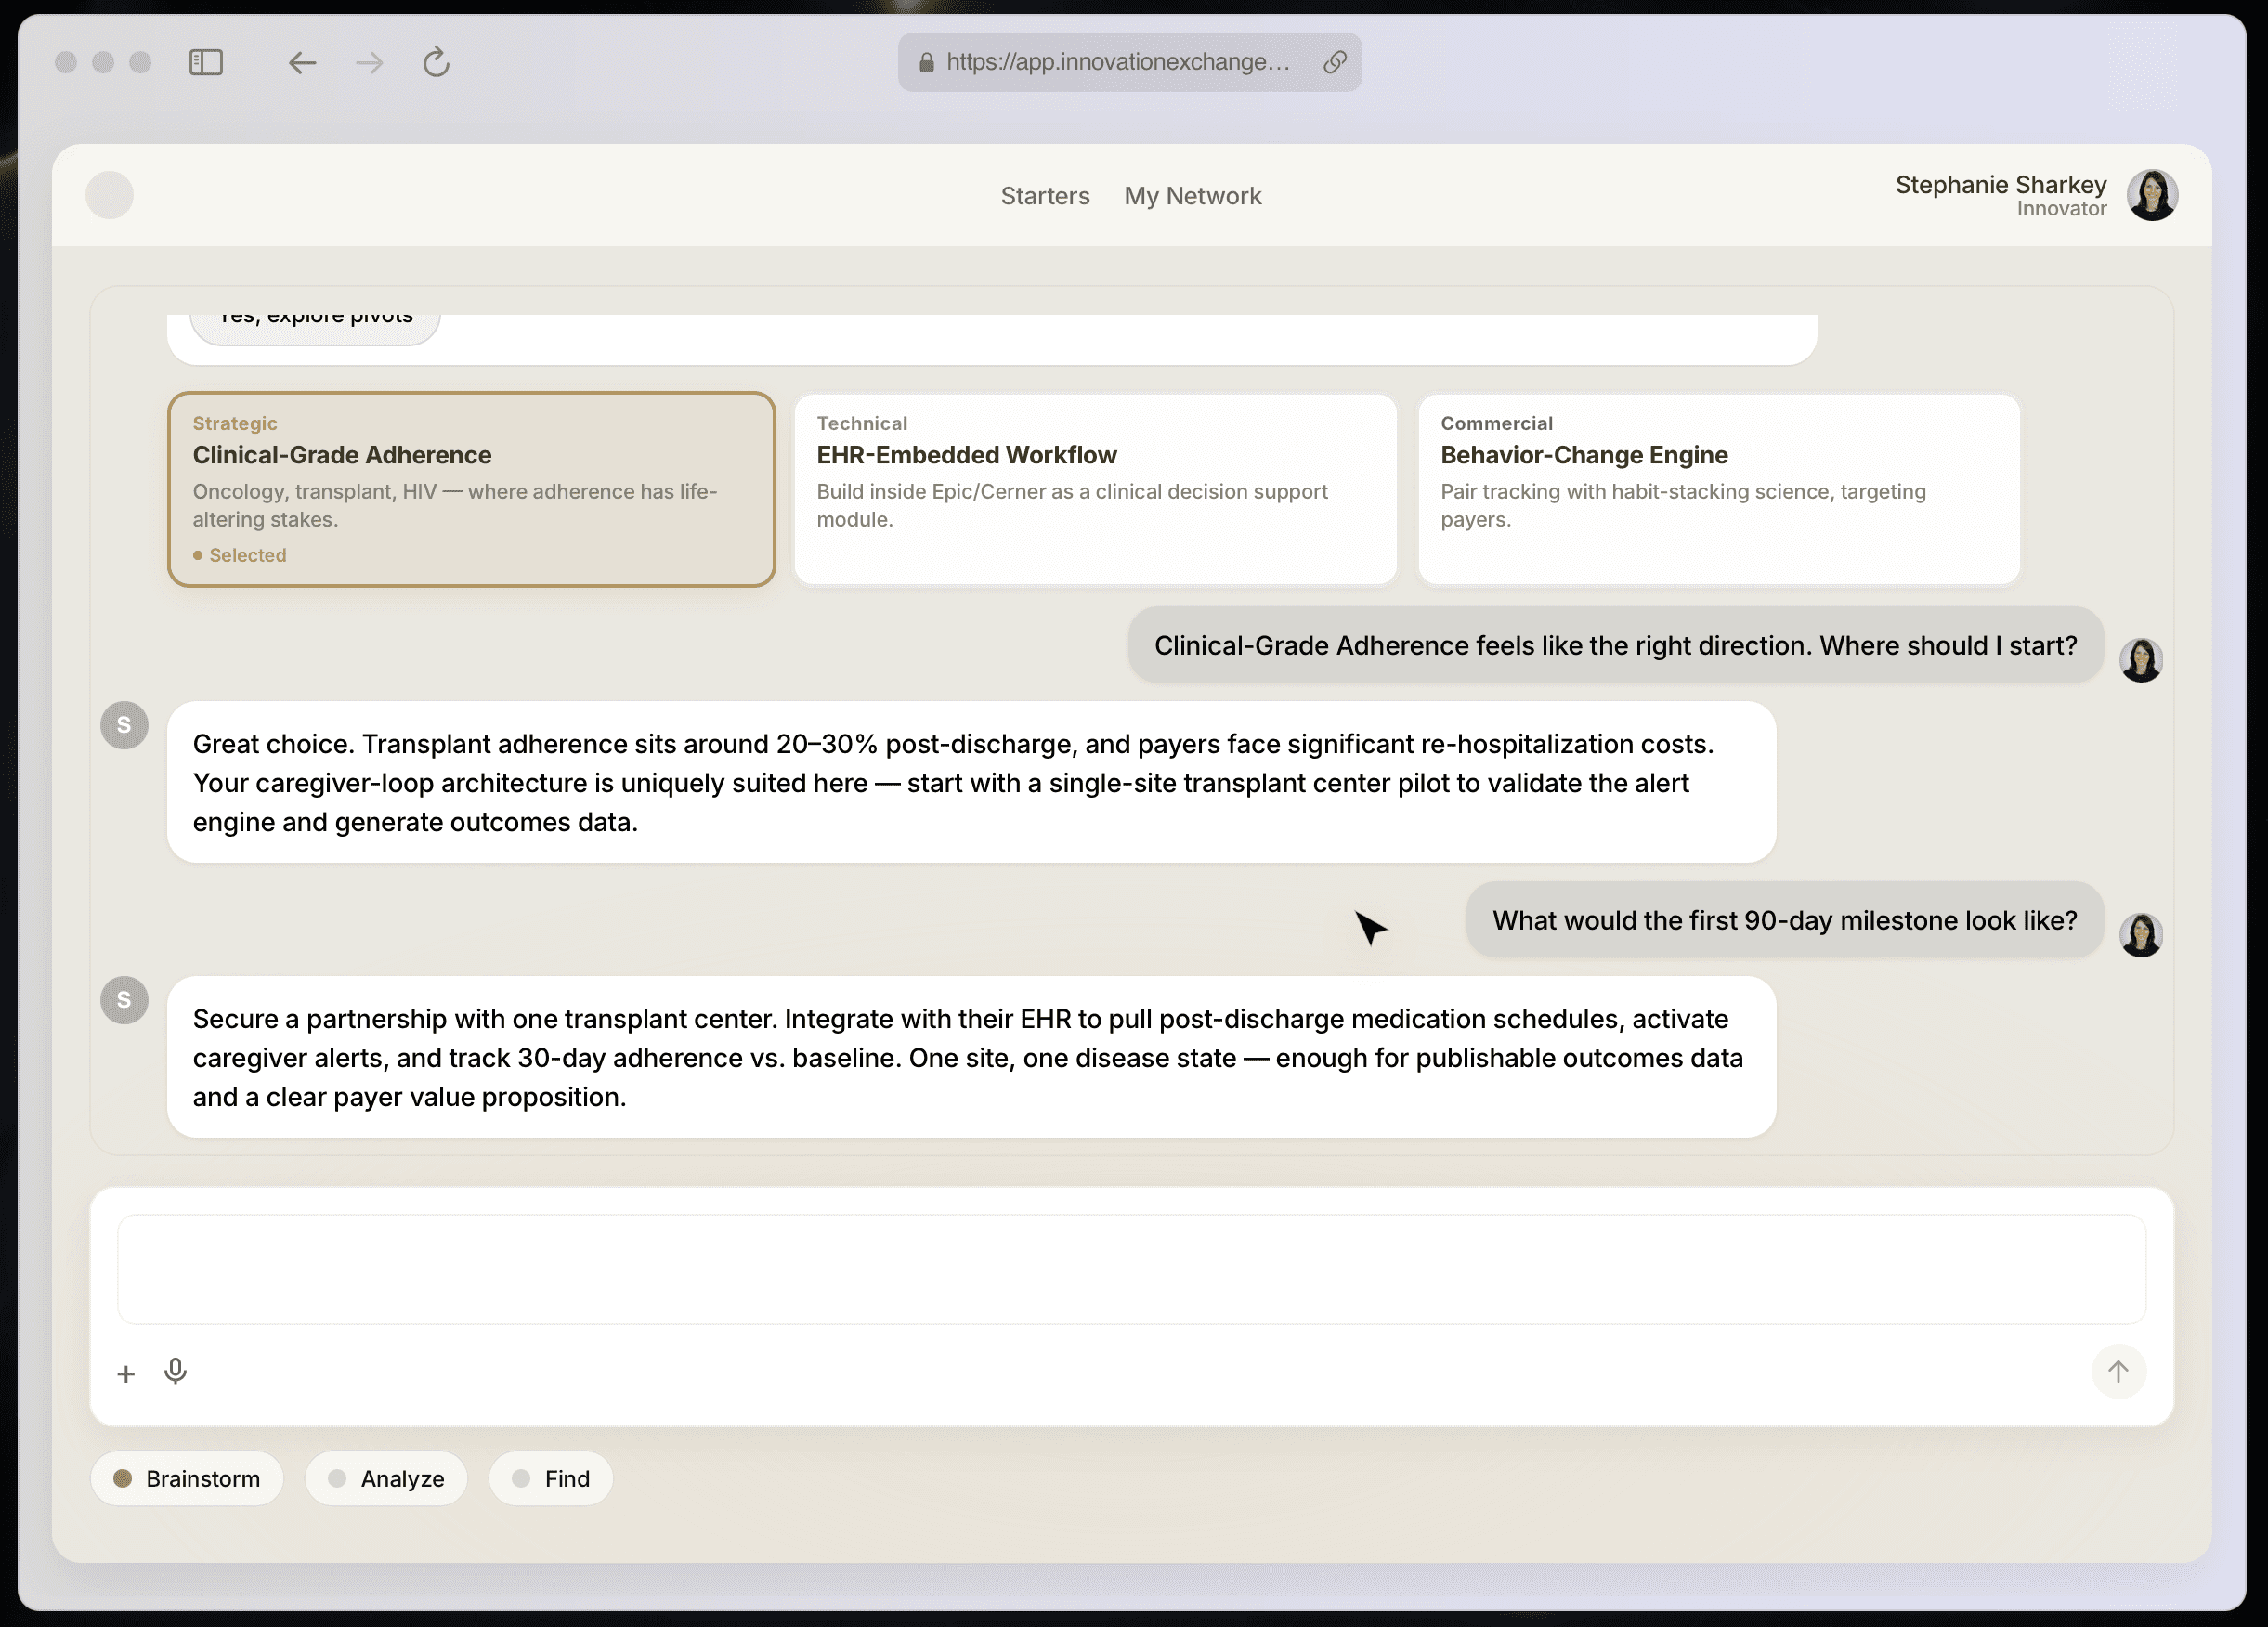This screenshot has height=1627, width=2268.
Task: Click the round app logo icon
Action: click(x=110, y=195)
